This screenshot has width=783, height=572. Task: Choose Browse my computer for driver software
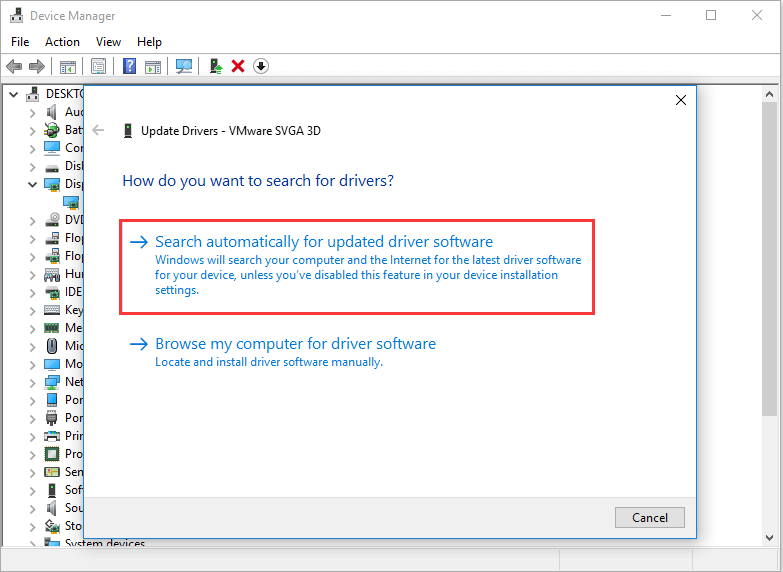point(283,352)
